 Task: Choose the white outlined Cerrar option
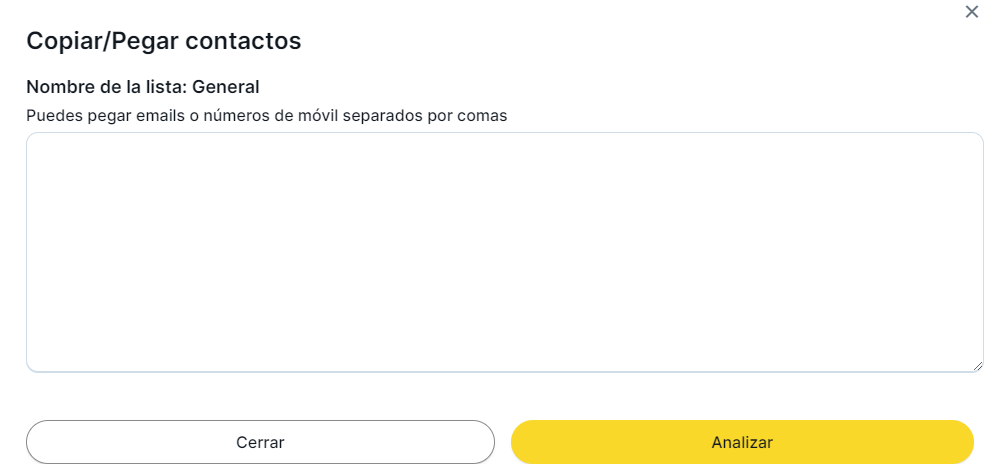260,442
